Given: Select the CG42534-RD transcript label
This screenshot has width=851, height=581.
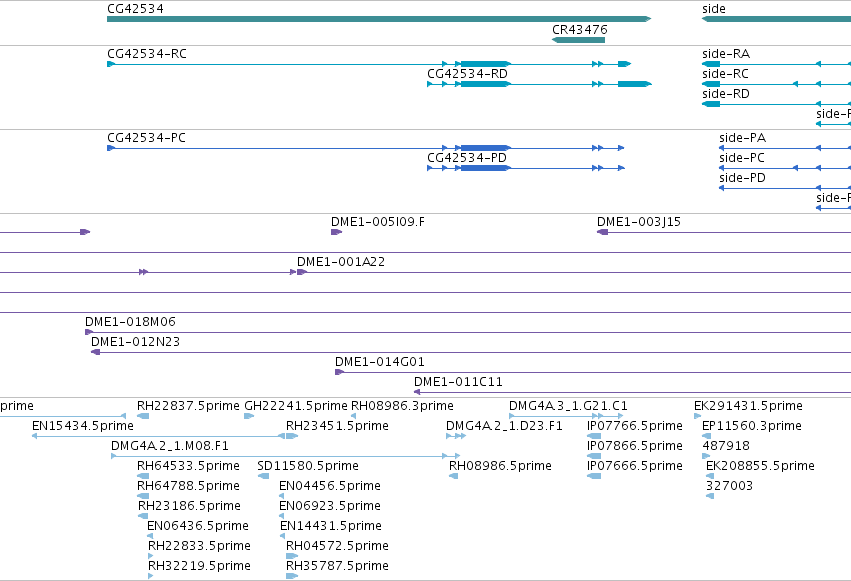Looking at the screenshot, I should [x=467, y=74].
